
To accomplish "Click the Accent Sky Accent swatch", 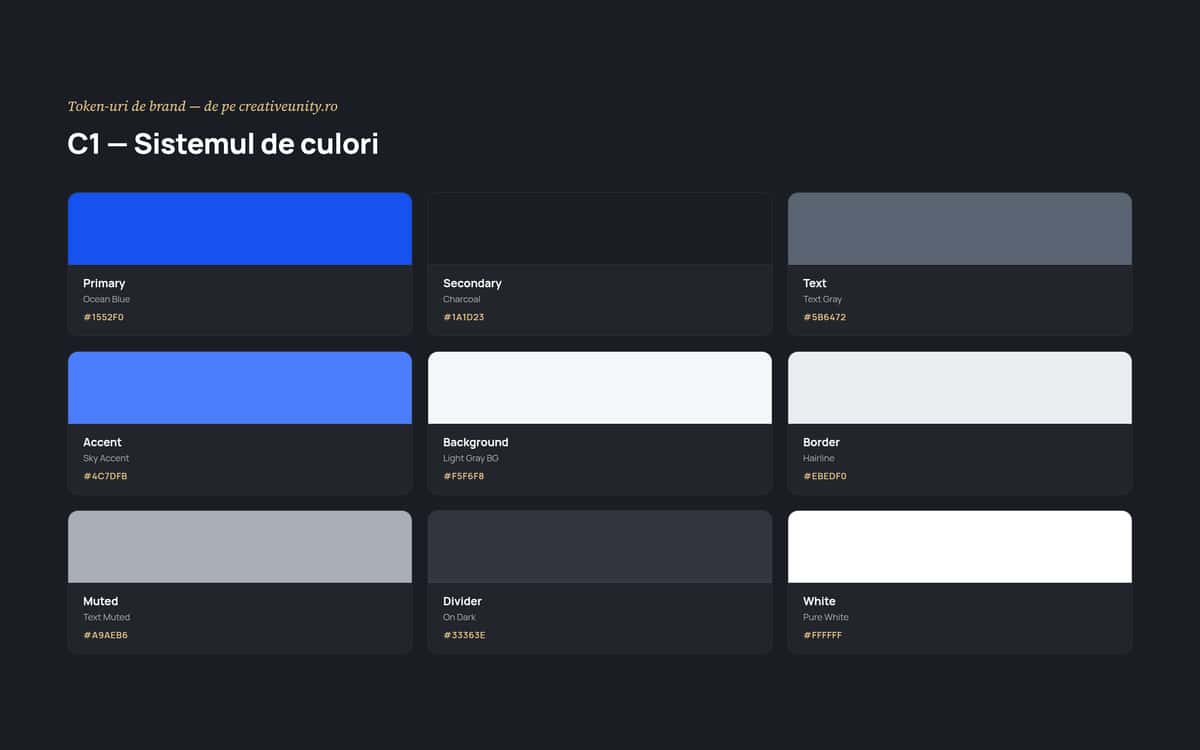I will tap(240, 388).
